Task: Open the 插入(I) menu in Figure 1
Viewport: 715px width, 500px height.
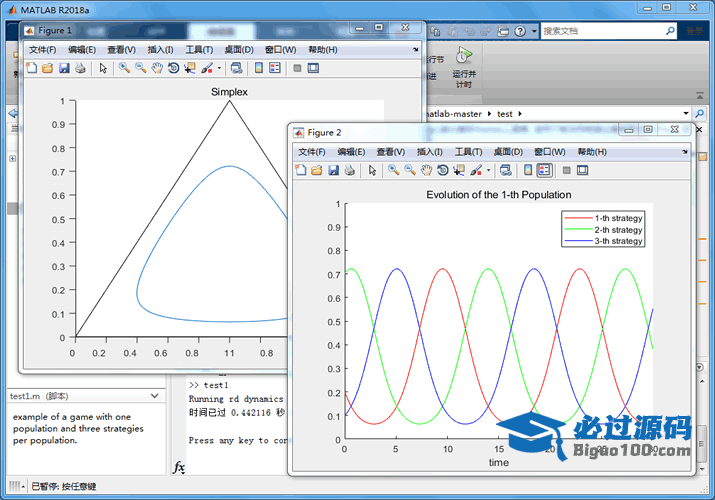Action: coord(160,50)
